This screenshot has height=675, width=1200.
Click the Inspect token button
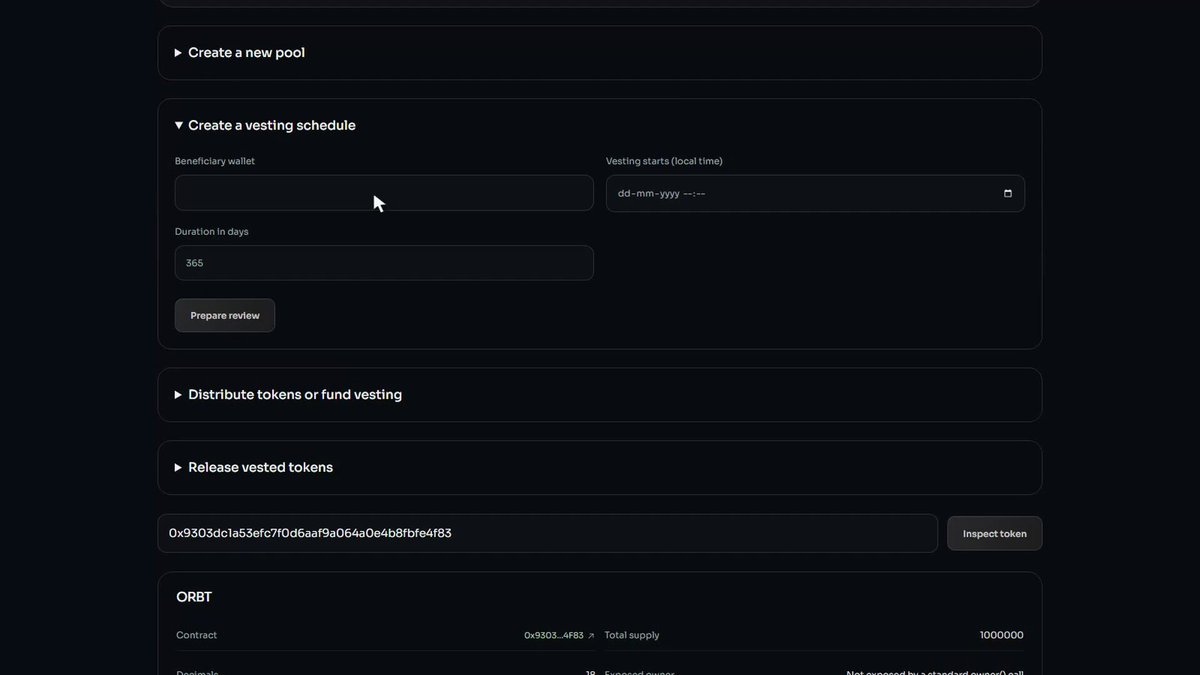994,534
